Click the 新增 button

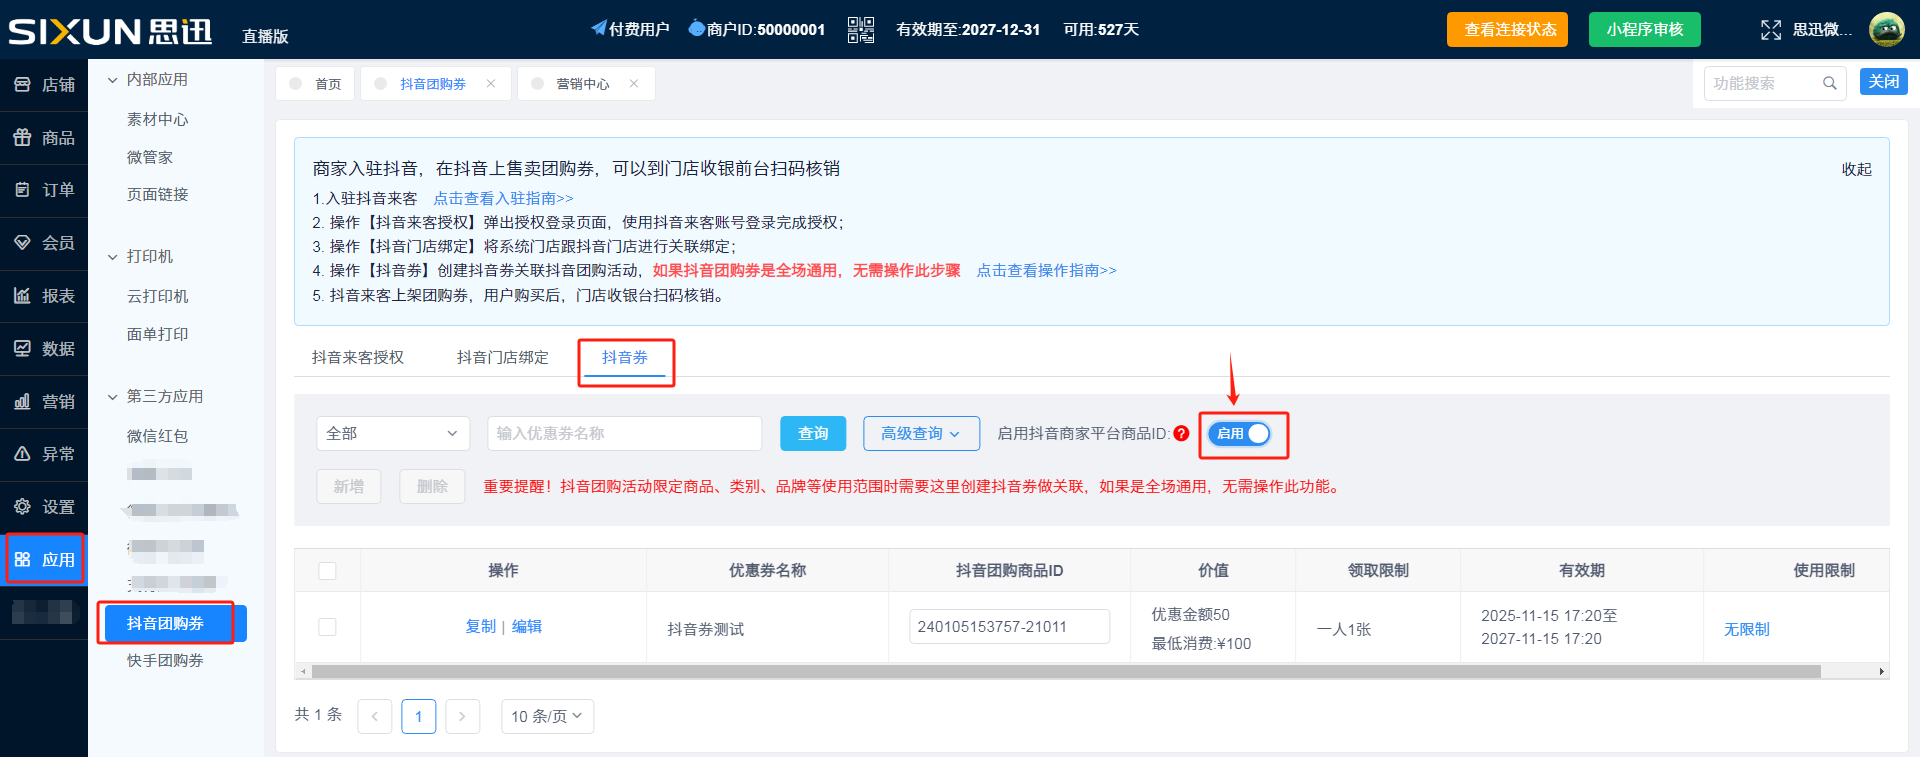click(349, 486)
